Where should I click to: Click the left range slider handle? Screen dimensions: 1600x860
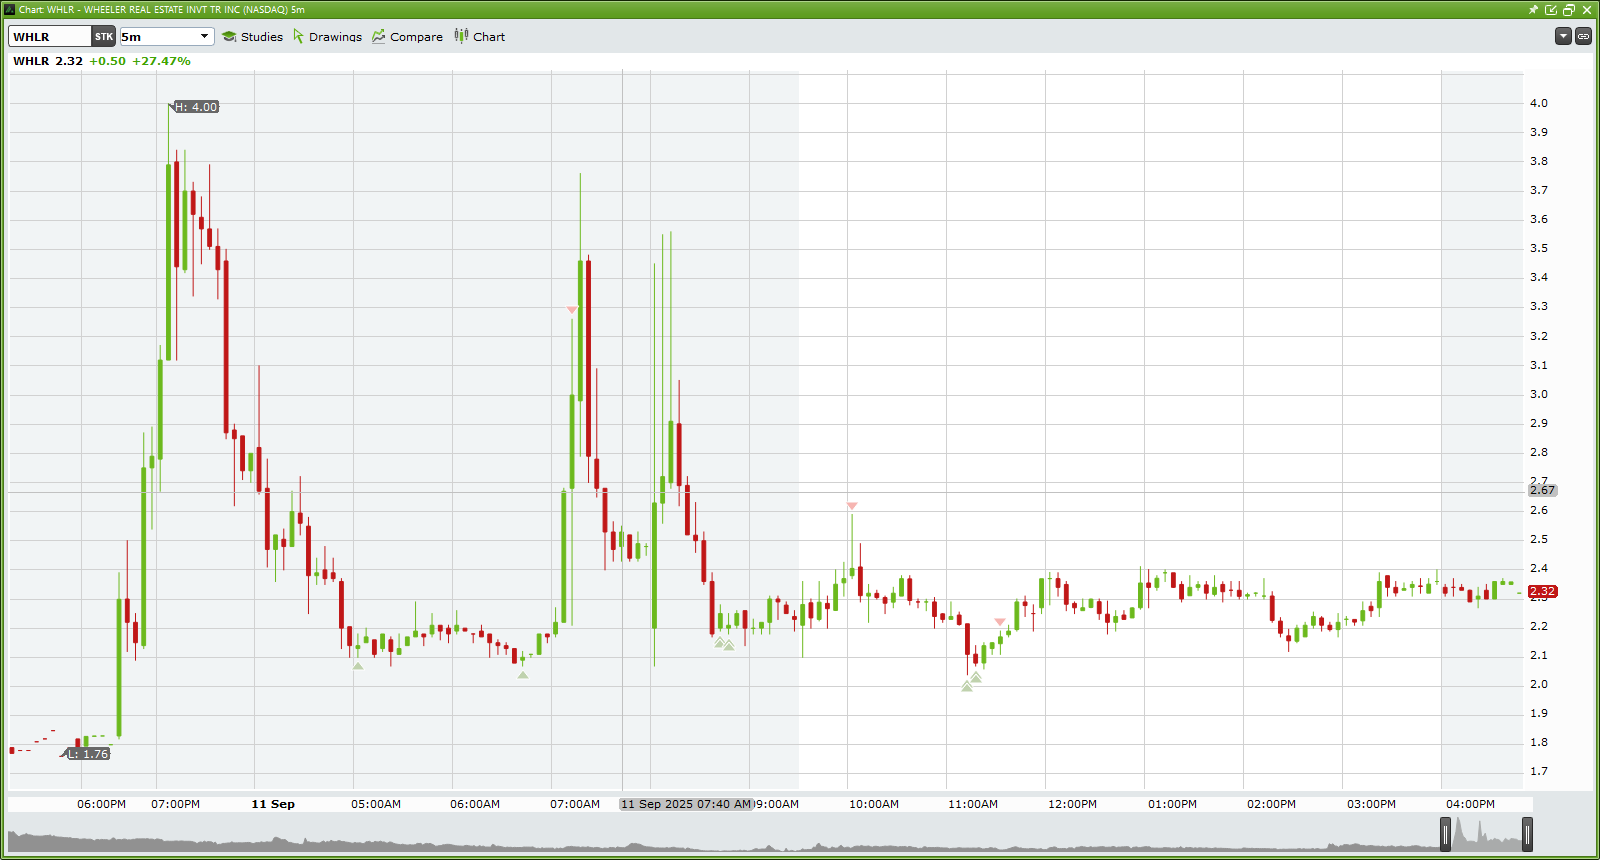(x=1445, y=834)
